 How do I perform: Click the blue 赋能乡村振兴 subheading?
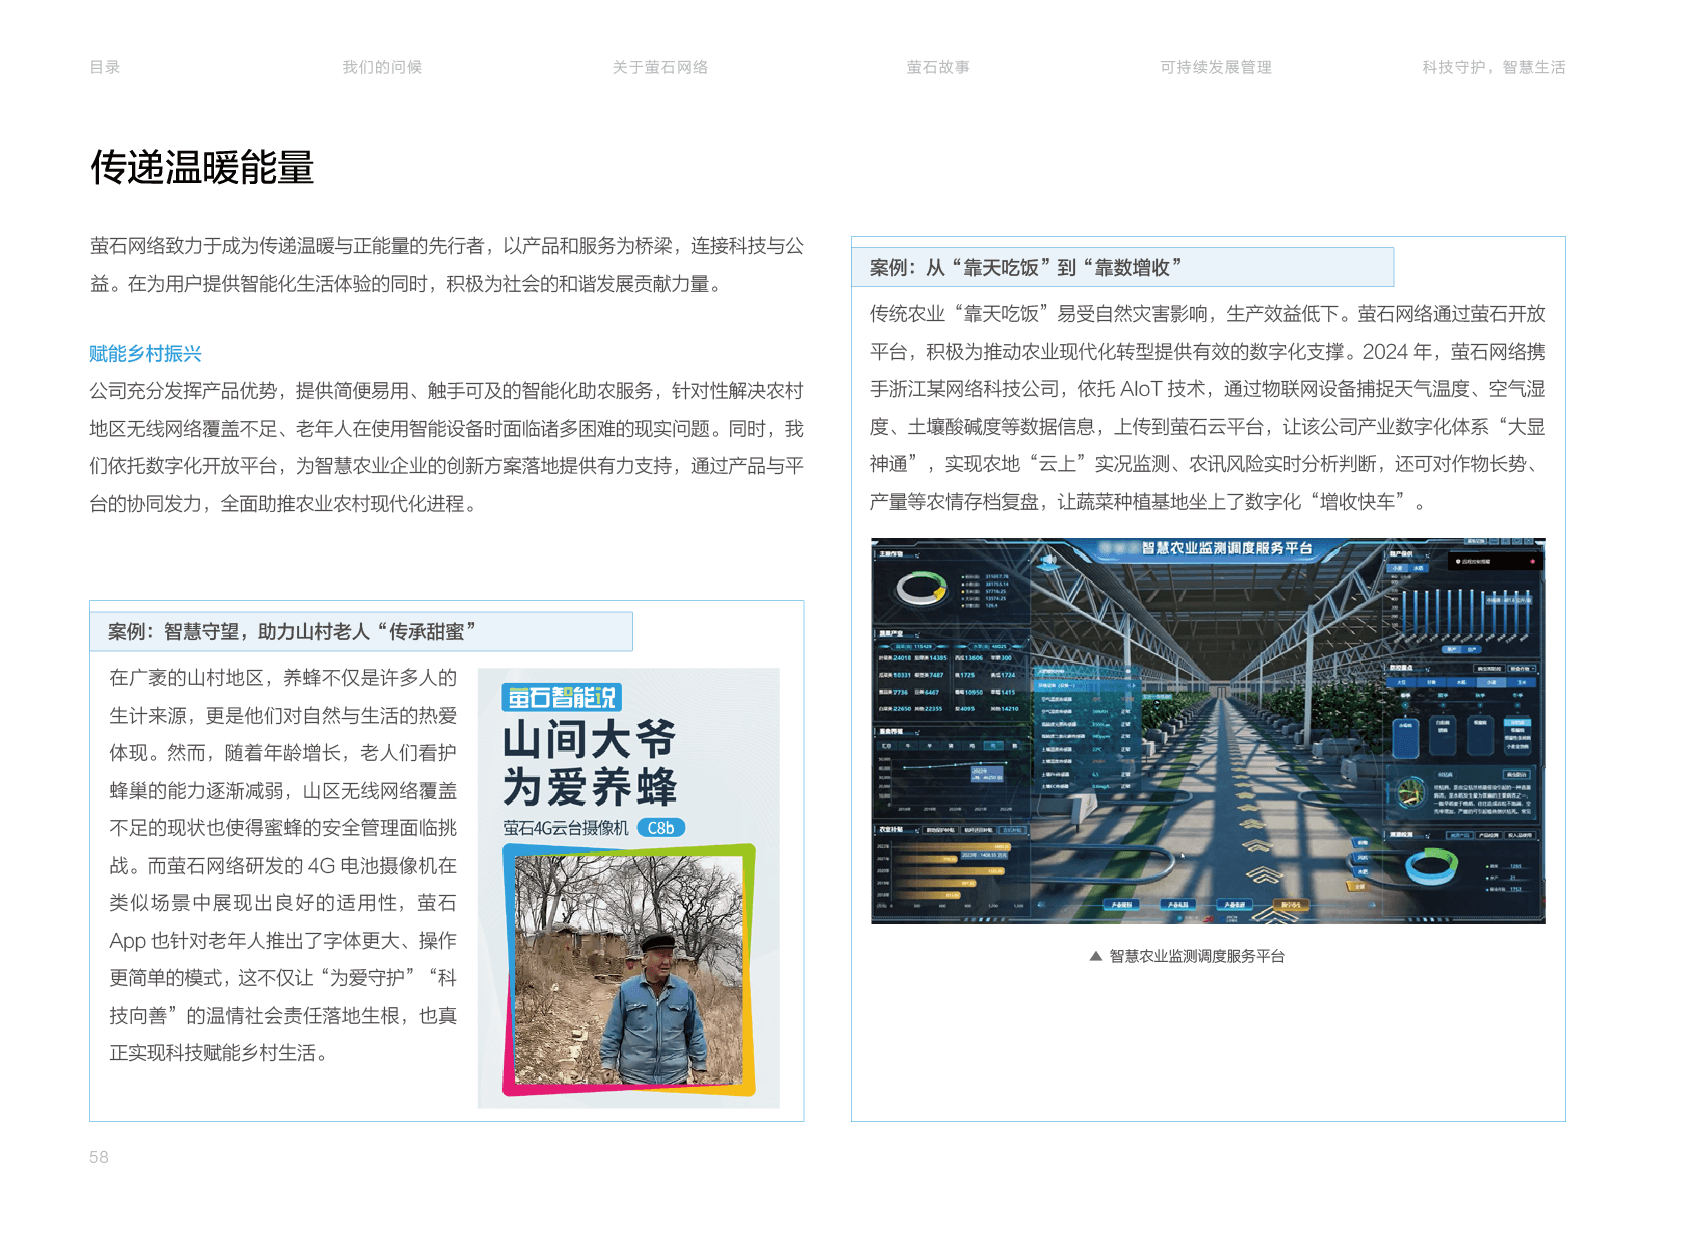(x=146, y=353)
